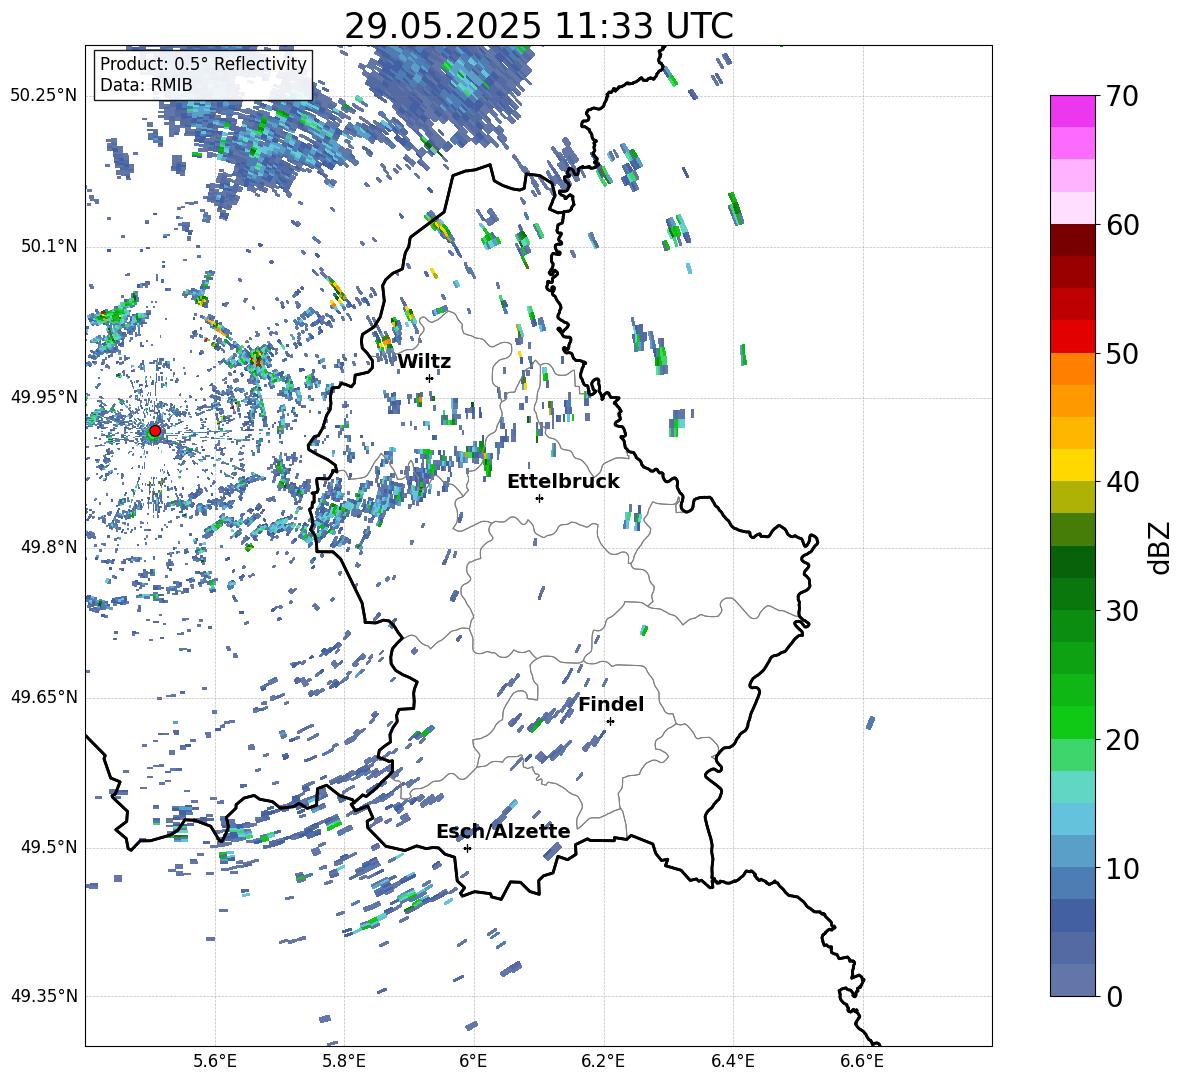
Task: Click the colorbar tick label 60
Action: click(1122, 225)
